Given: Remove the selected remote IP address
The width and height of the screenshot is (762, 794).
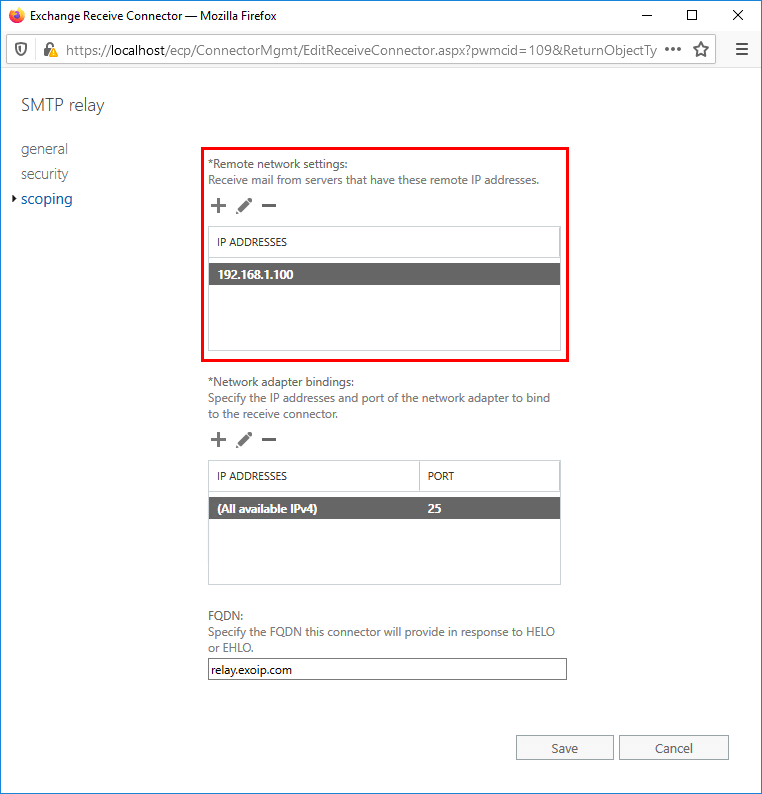Looking at the screenshot, I should (268, 206).
